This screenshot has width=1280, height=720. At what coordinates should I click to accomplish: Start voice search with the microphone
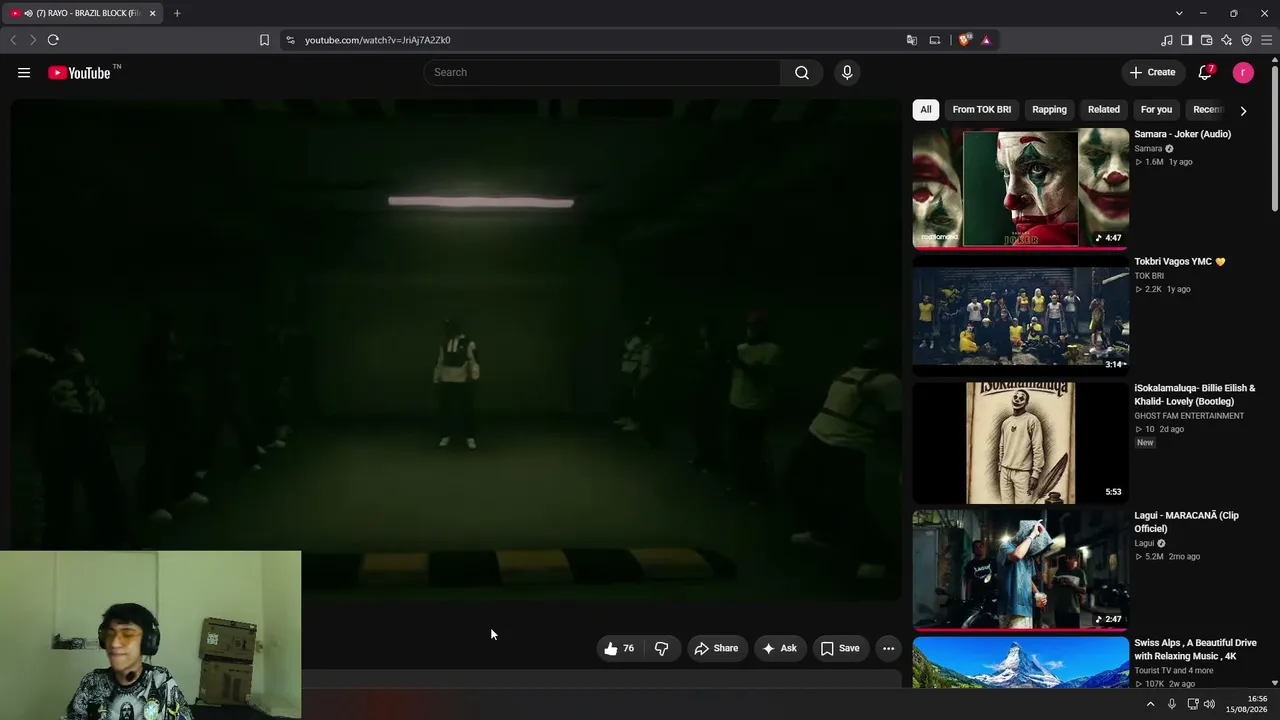pyautogui.click(x=847, y=72)
